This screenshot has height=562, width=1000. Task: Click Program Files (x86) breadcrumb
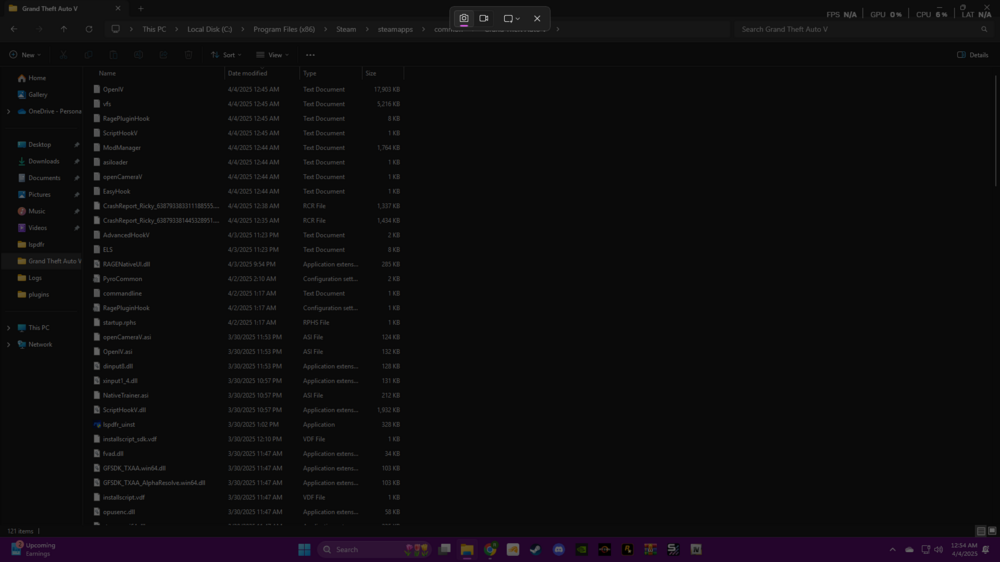tap(284, 29)
